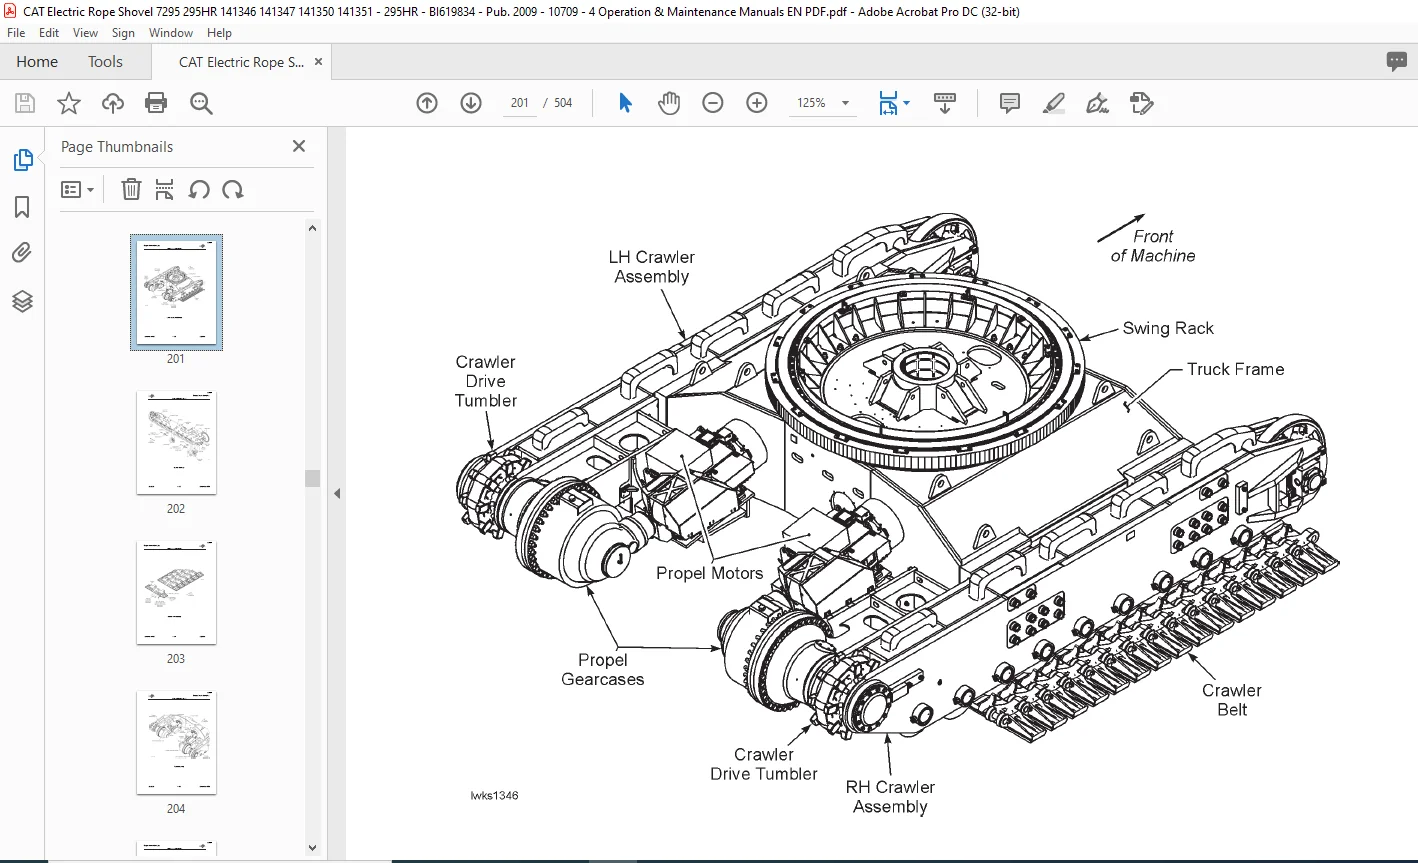Add a sticky note comment

1010,103
